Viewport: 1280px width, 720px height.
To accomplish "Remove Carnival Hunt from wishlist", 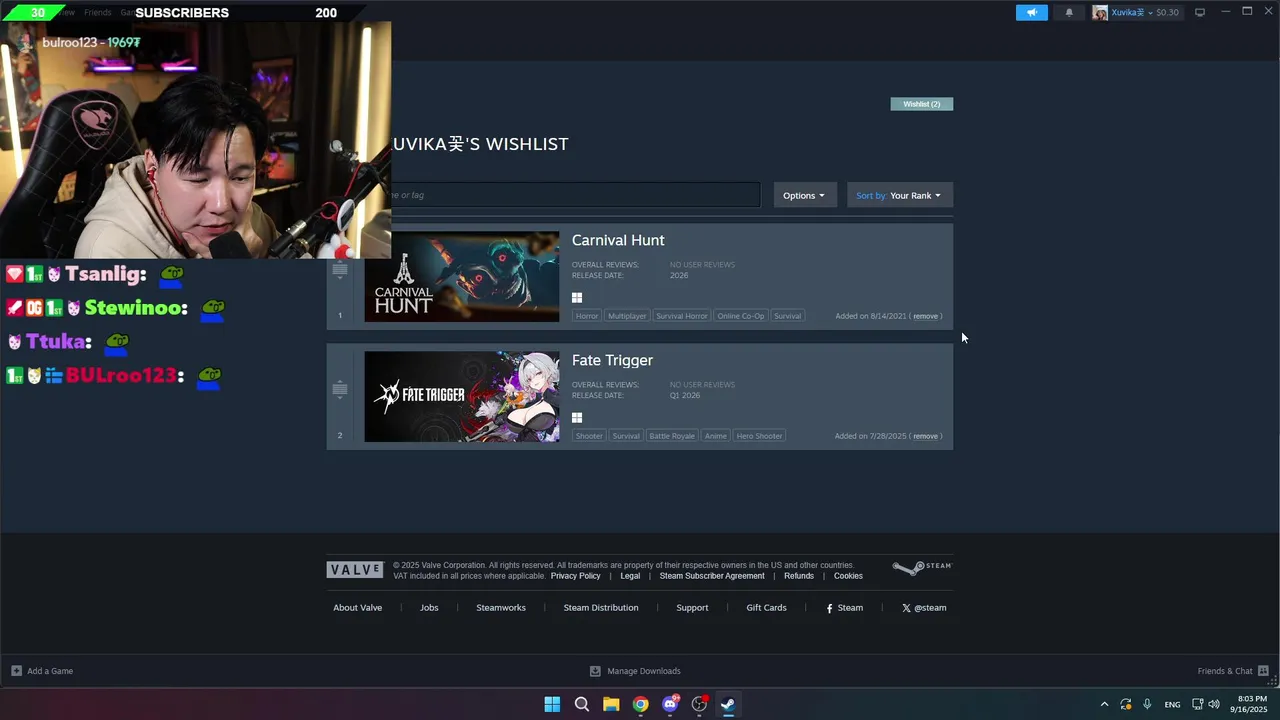I will 926,316.
